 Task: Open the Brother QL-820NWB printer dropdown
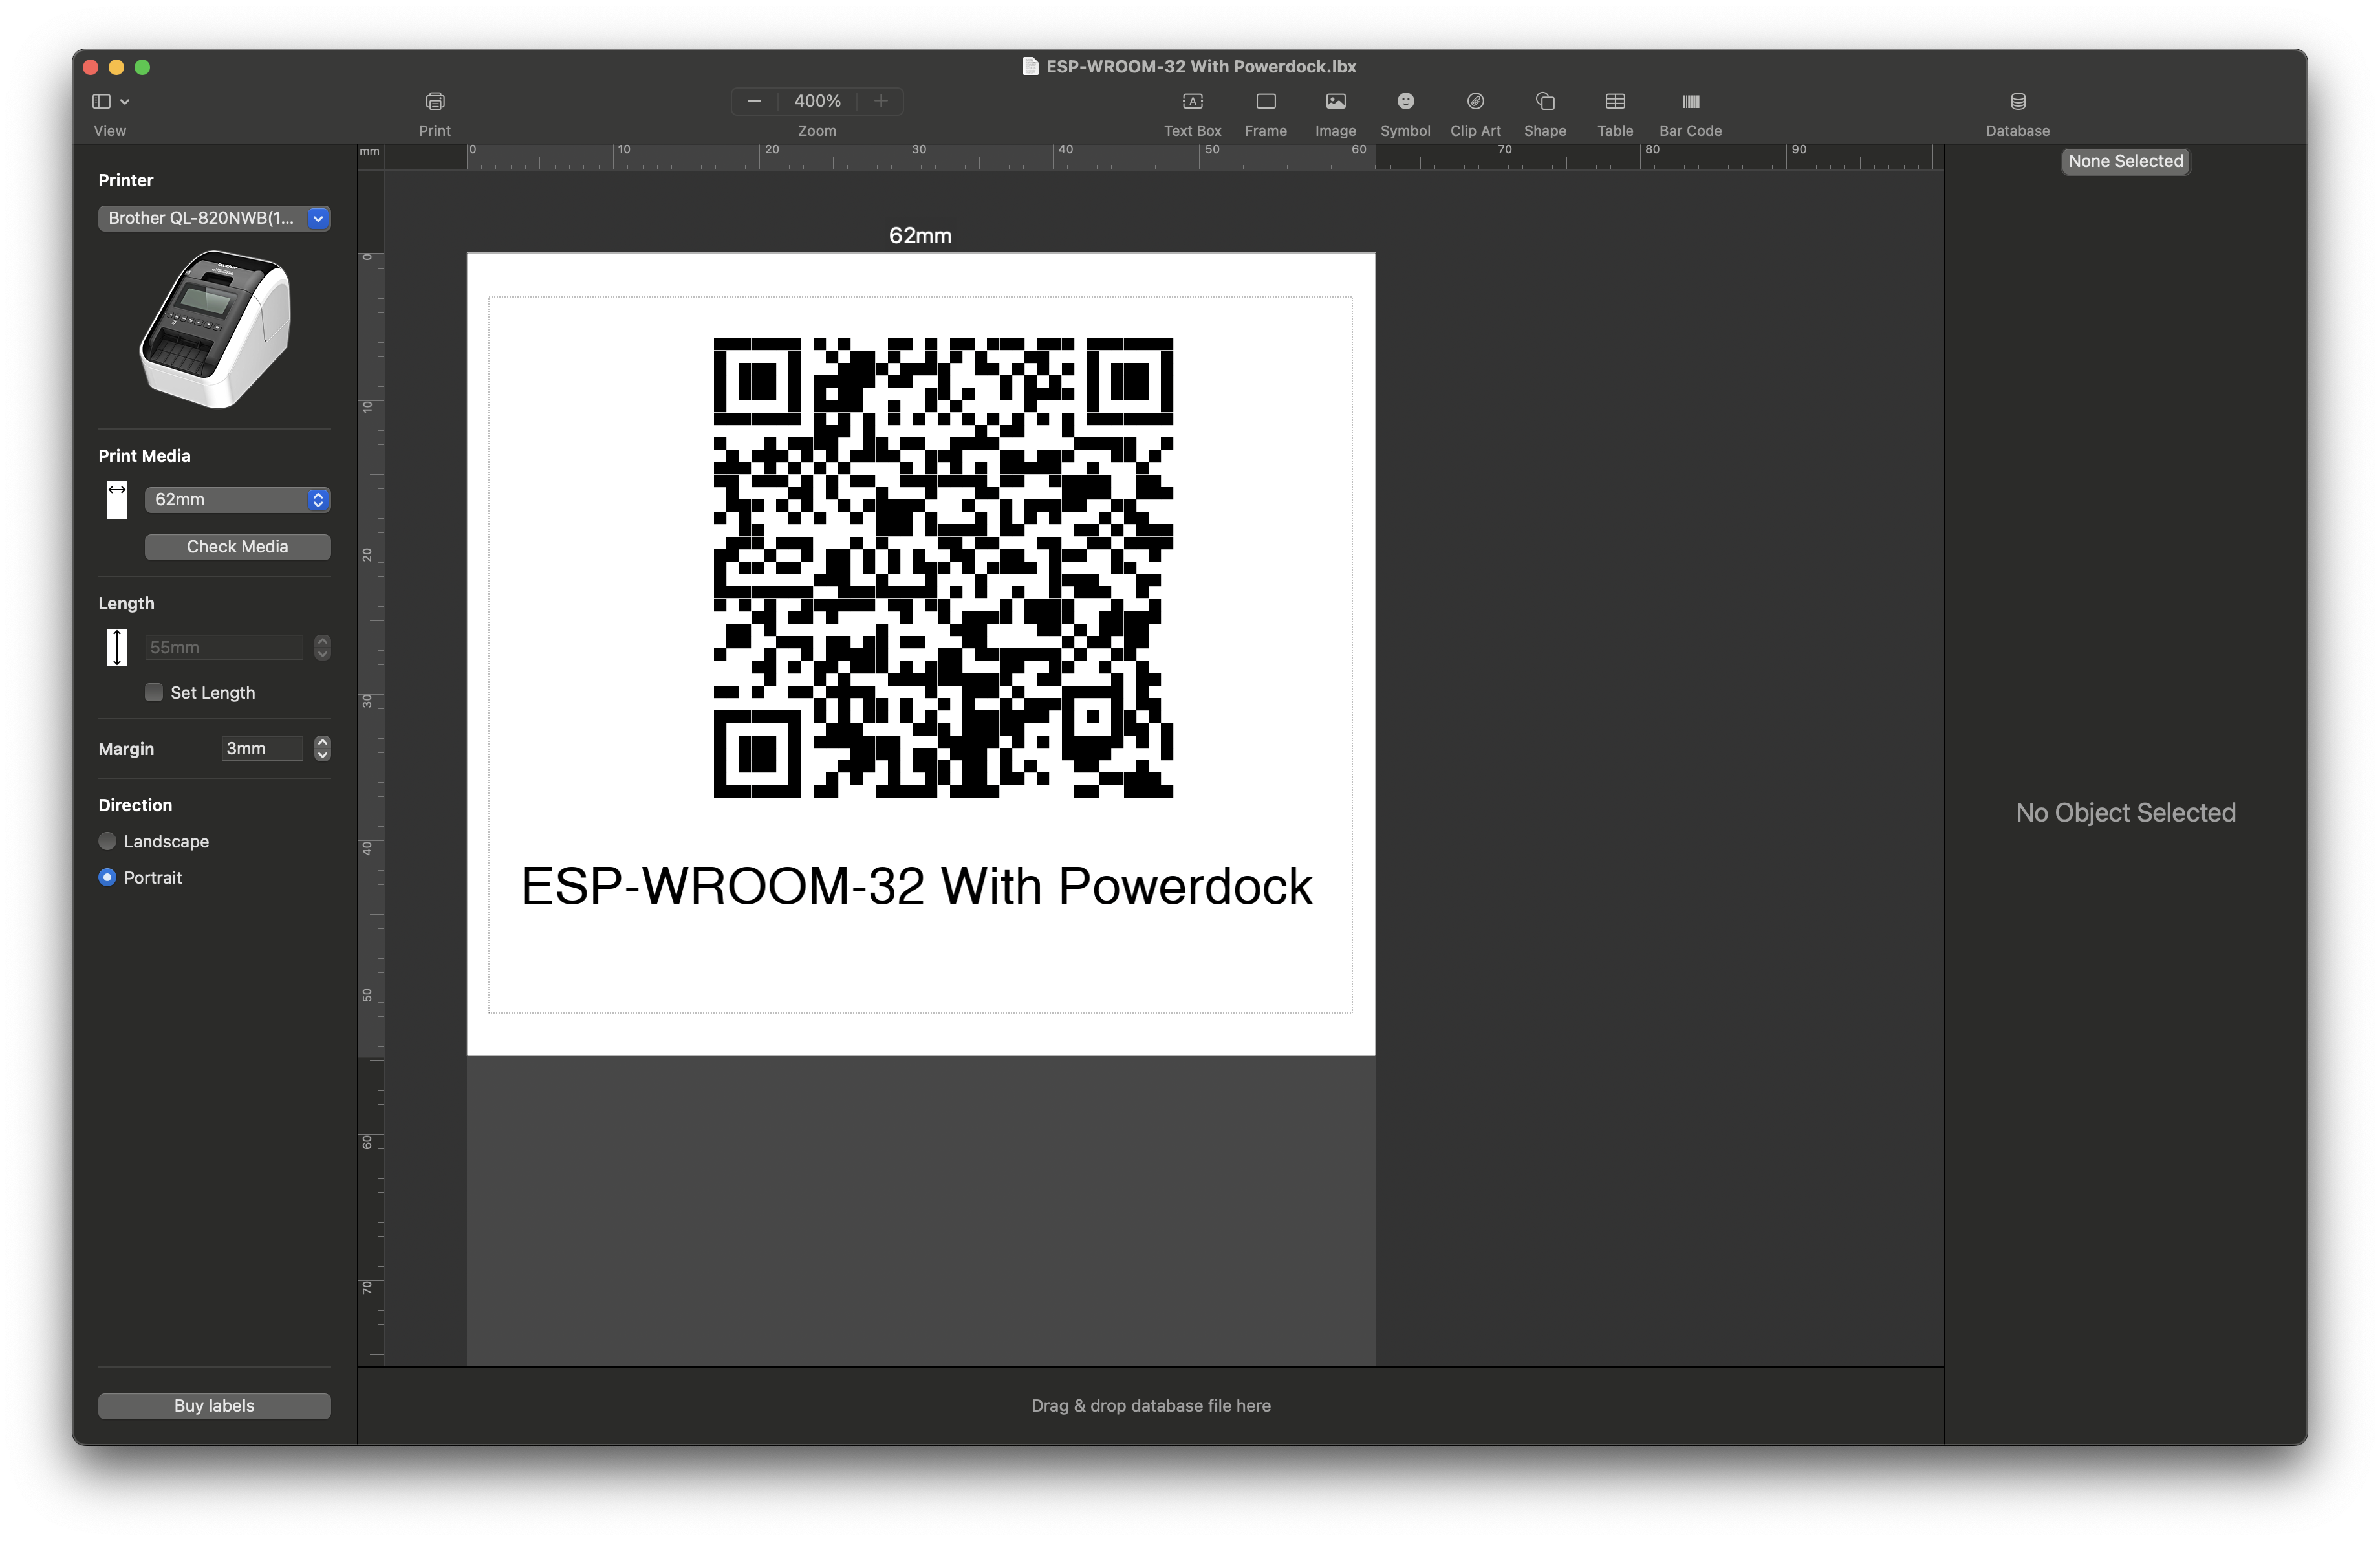click(214, 218)
